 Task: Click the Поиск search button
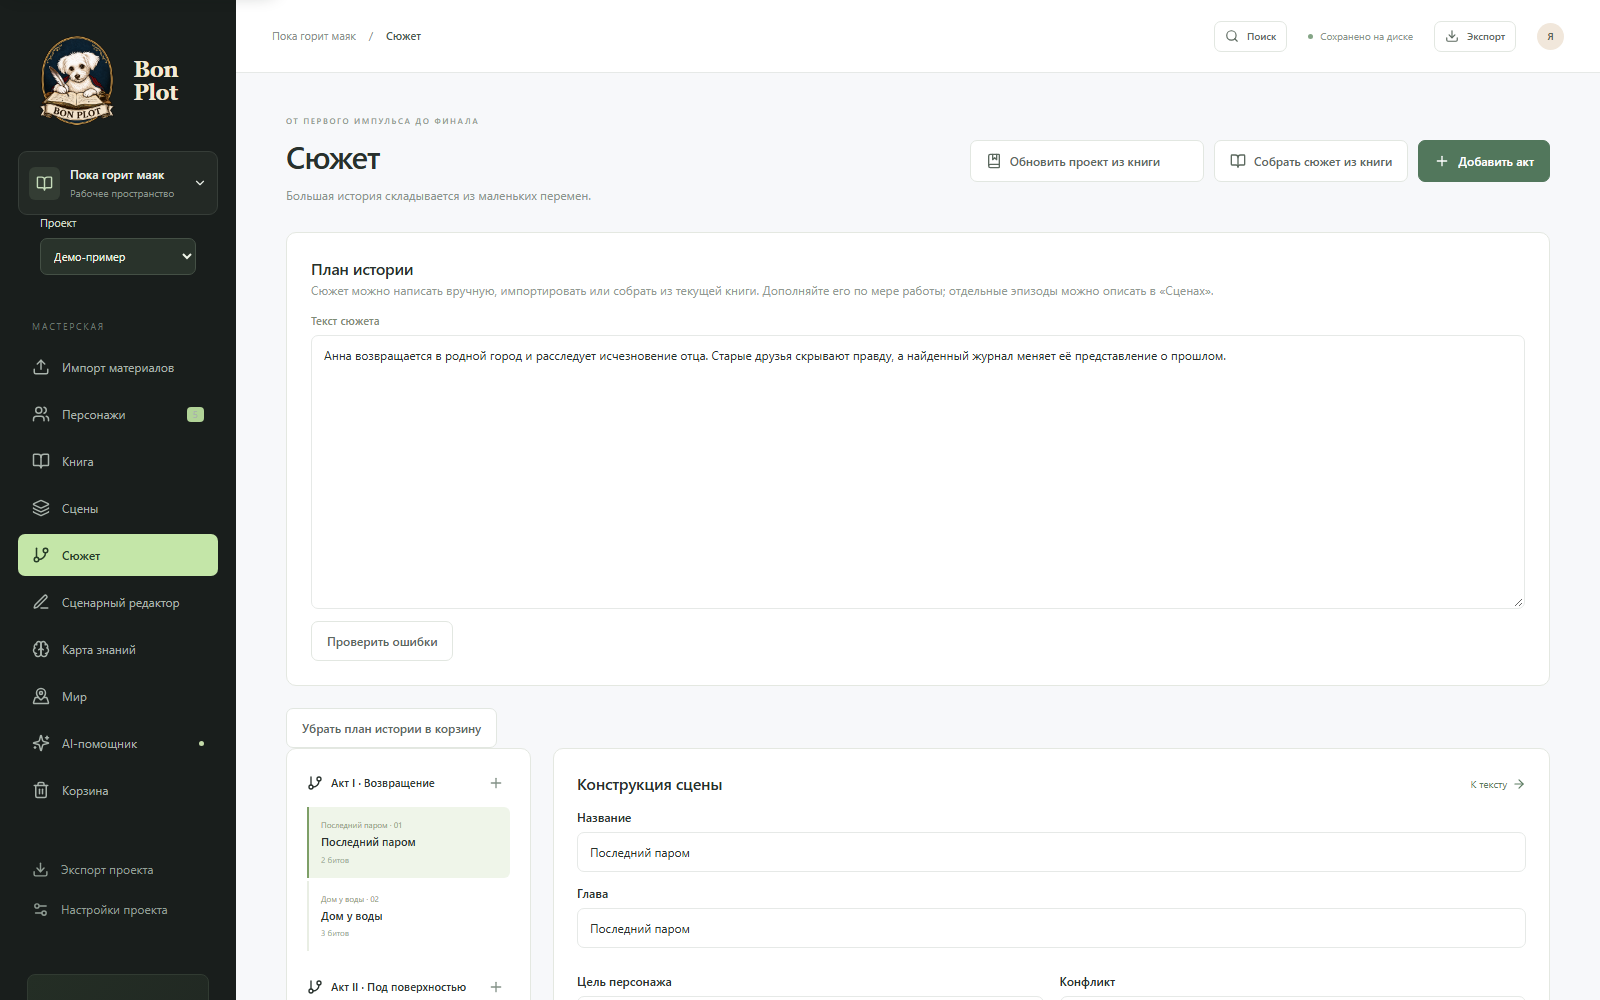tap(1250, 36)
